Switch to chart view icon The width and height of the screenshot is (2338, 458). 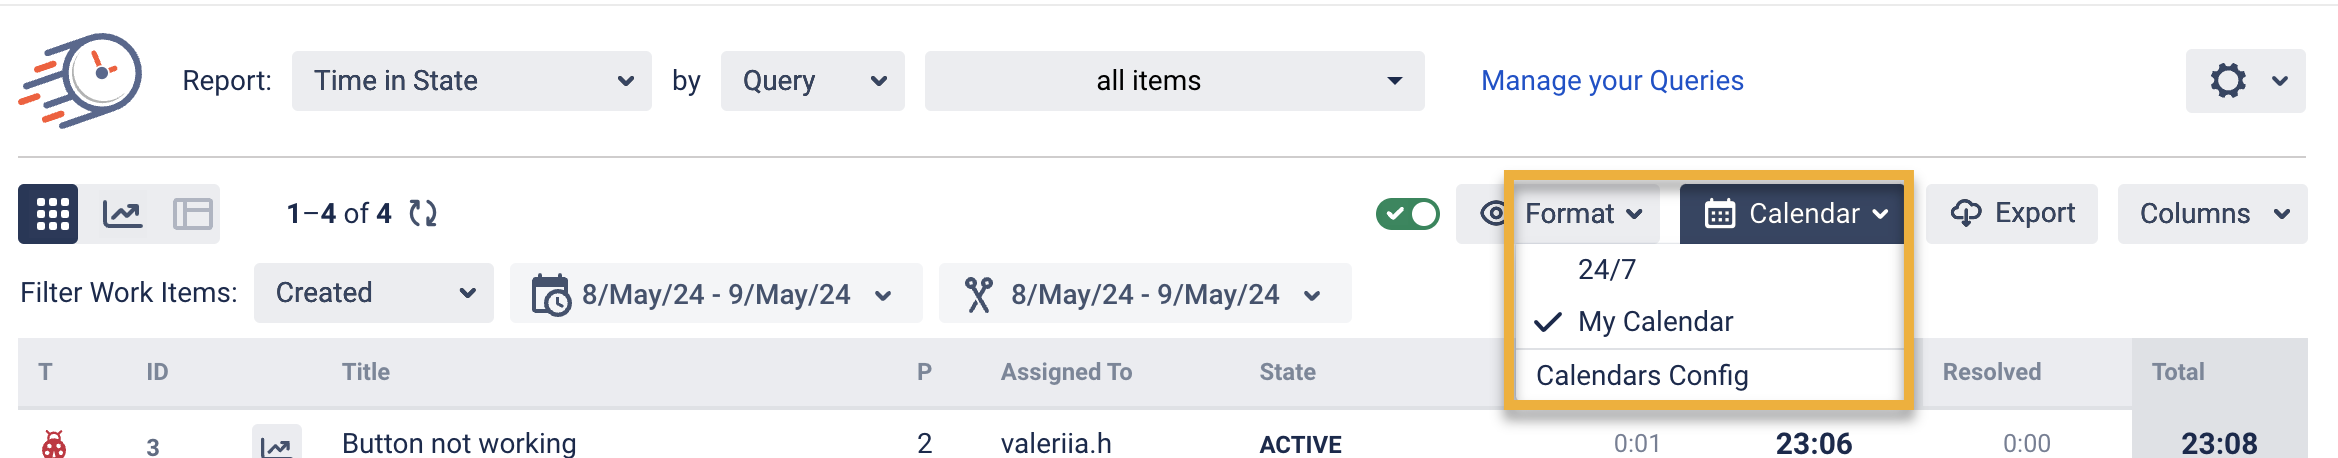pos(122,214)
